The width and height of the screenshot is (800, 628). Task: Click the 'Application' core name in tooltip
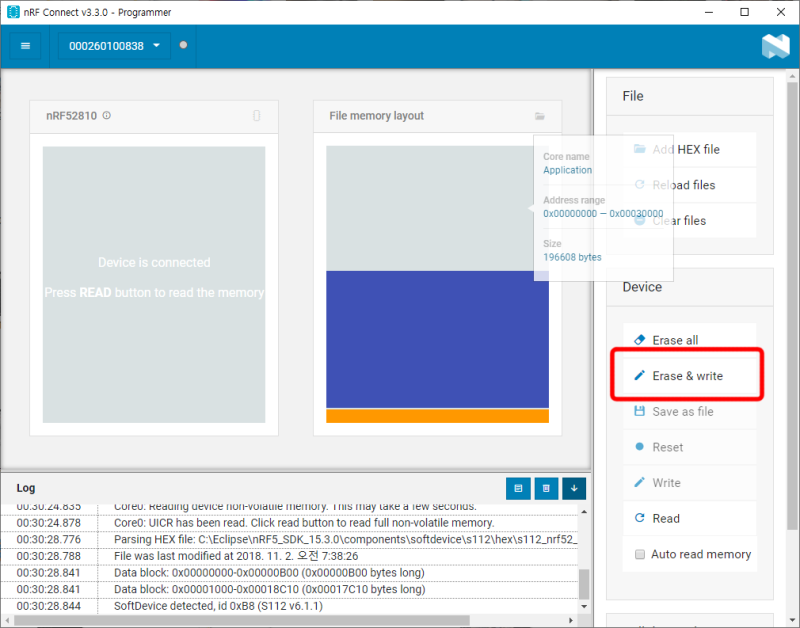click(x=567, y=170)
